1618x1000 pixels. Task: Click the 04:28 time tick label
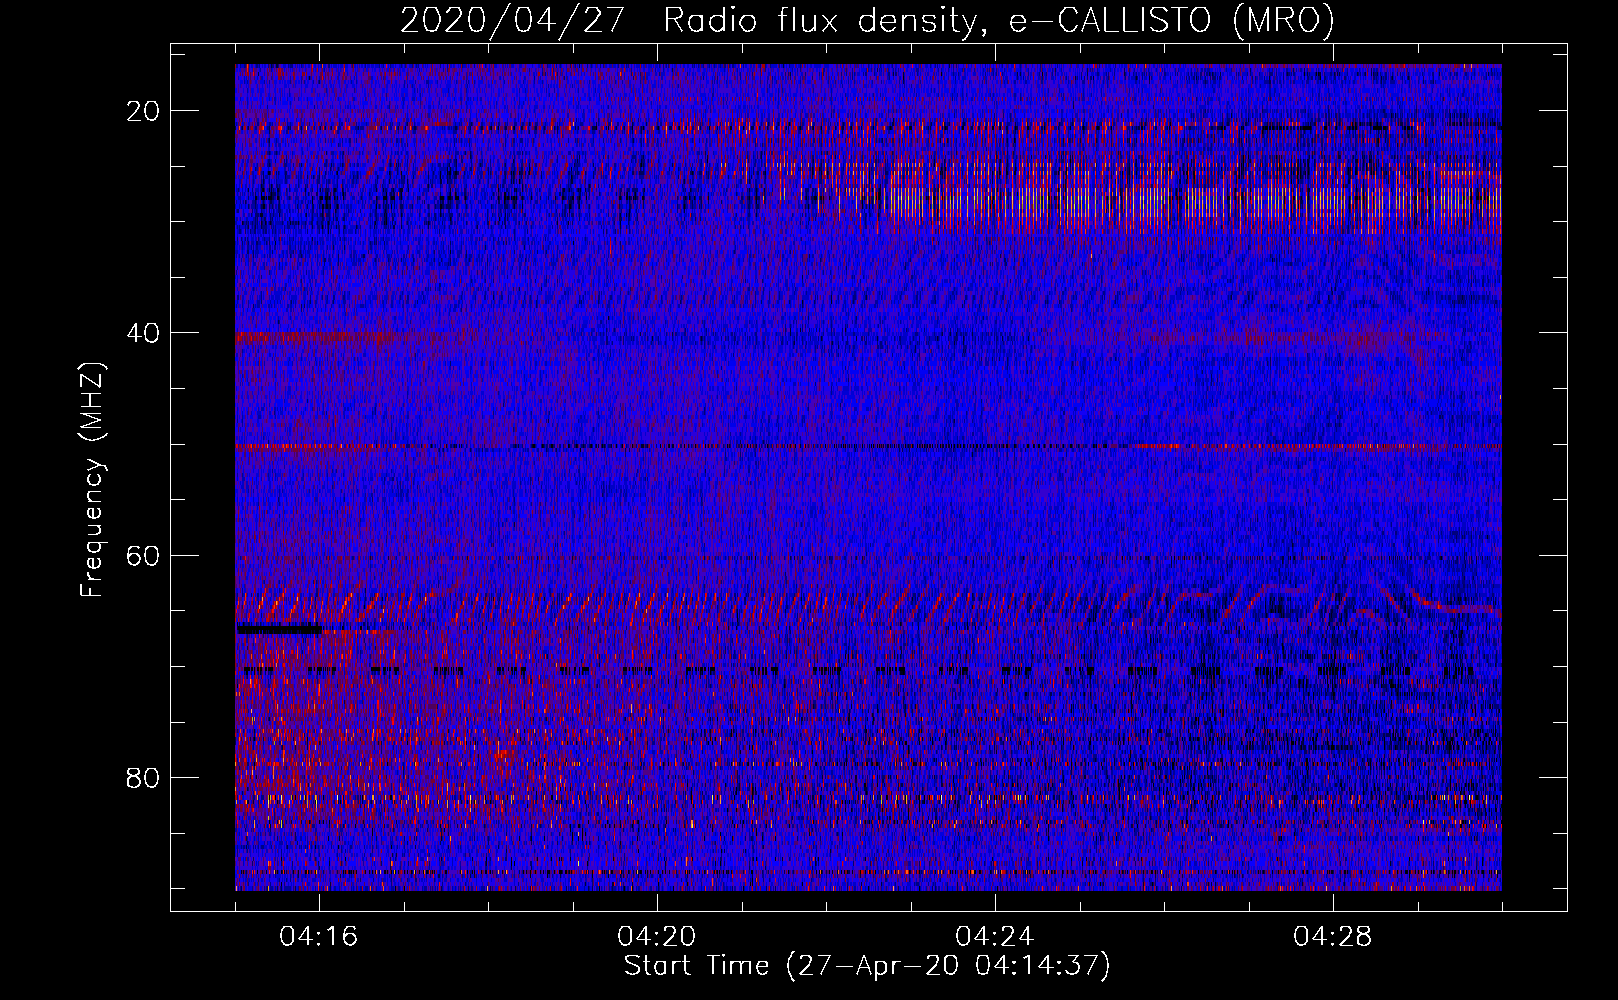[x=1333, y=937]
